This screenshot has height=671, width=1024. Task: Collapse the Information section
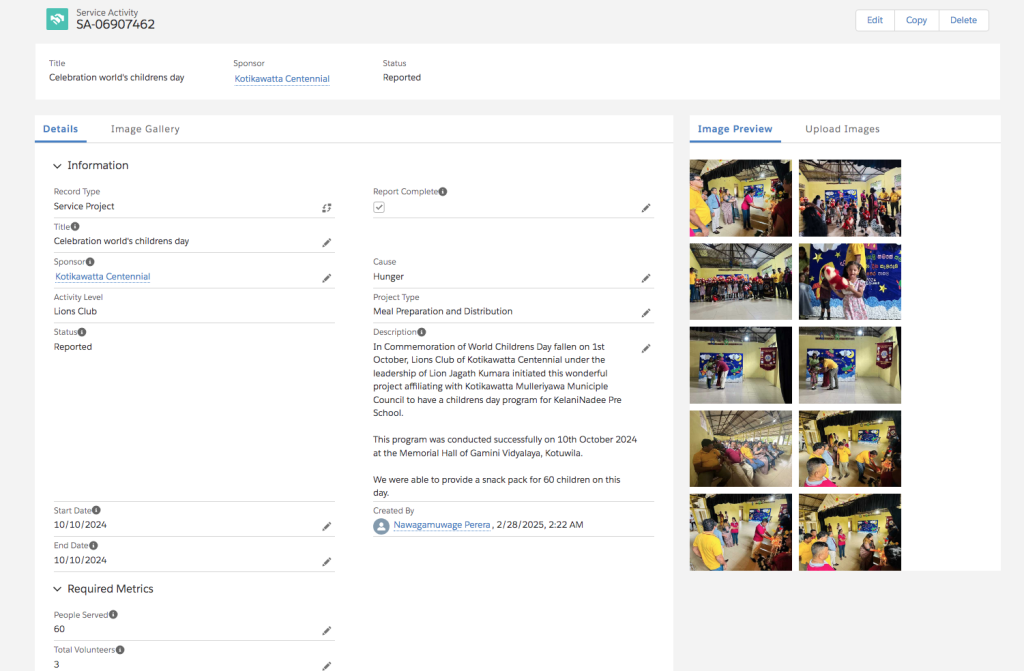(57, 166)
